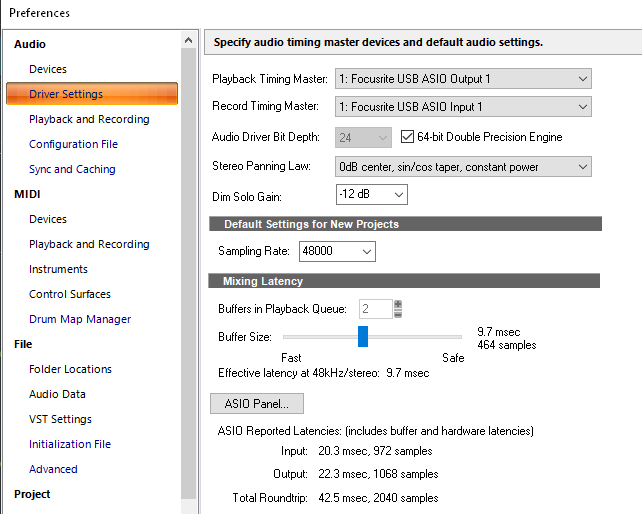Click the Buffers in Playback Queue stepper
Viewport: 642px width, 514px height.
point(398,309)
